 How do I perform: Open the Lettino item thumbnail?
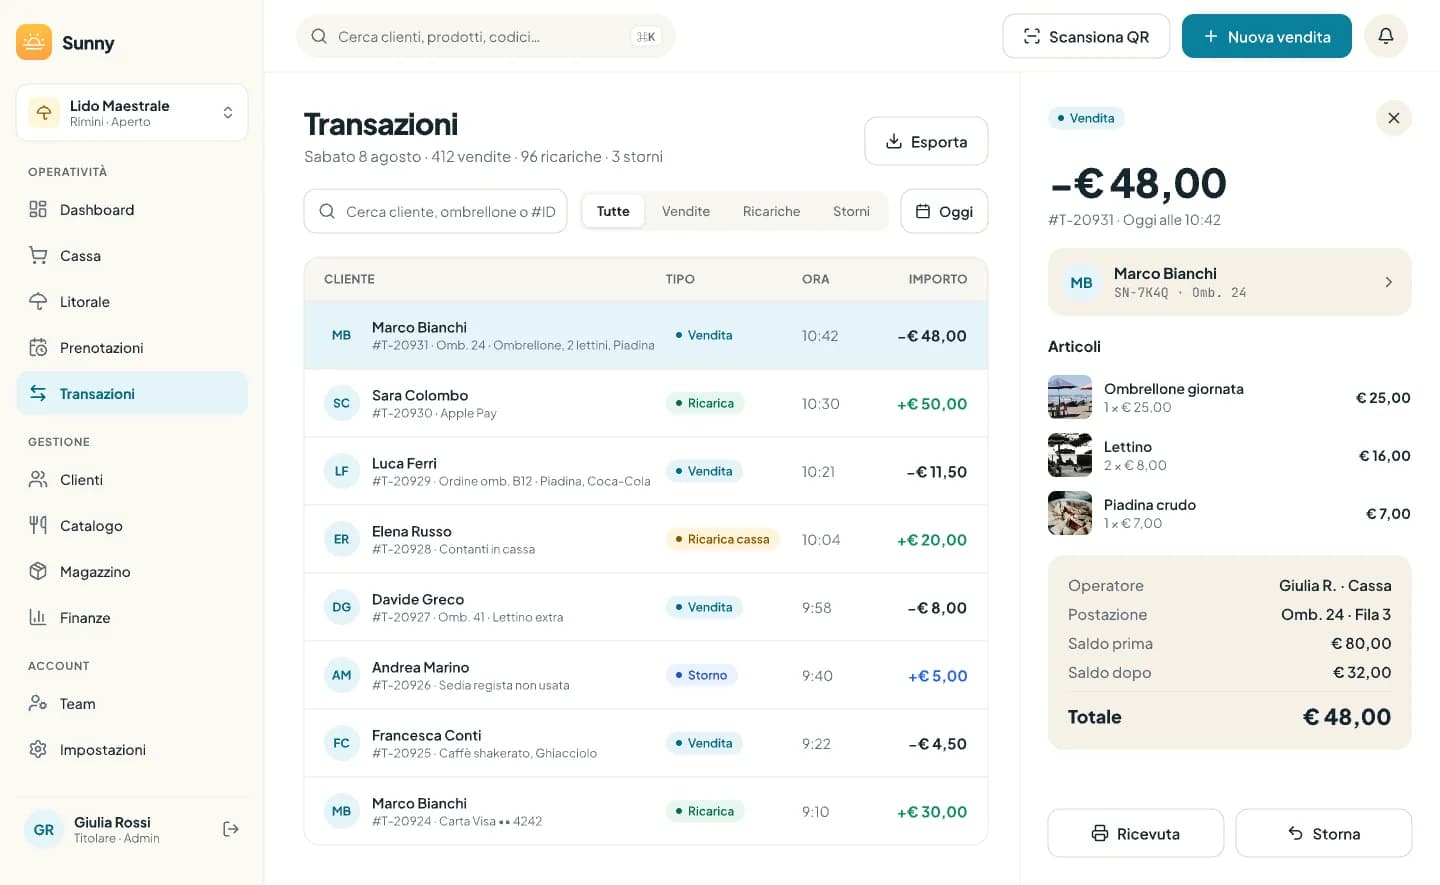click(1069, 455)
